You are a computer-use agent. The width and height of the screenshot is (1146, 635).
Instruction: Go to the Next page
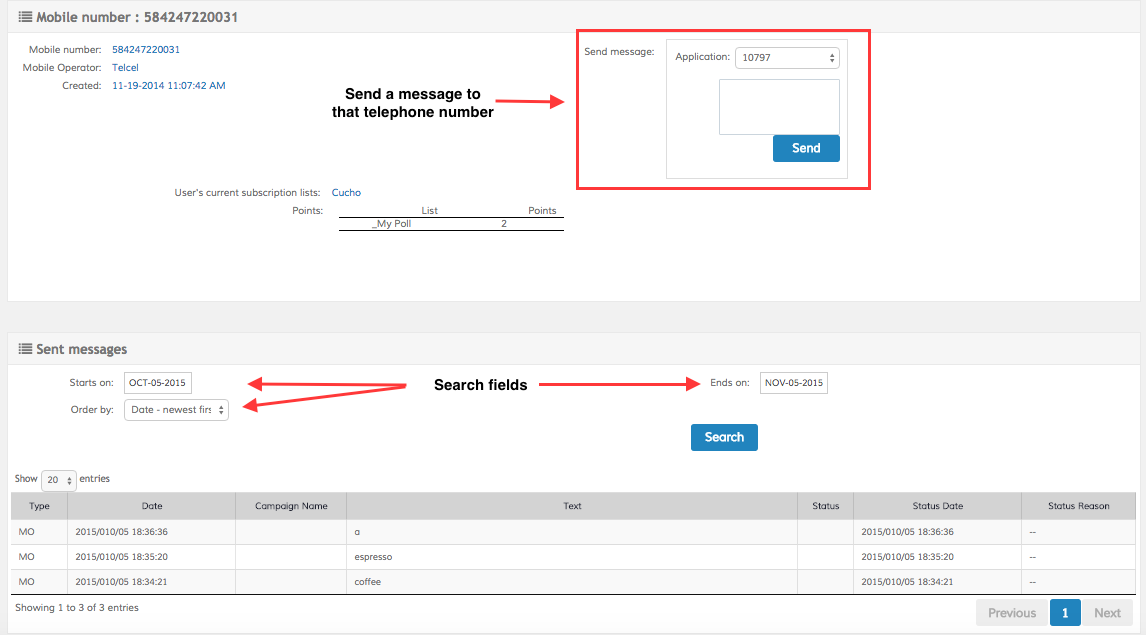(x=1107, y=613)
